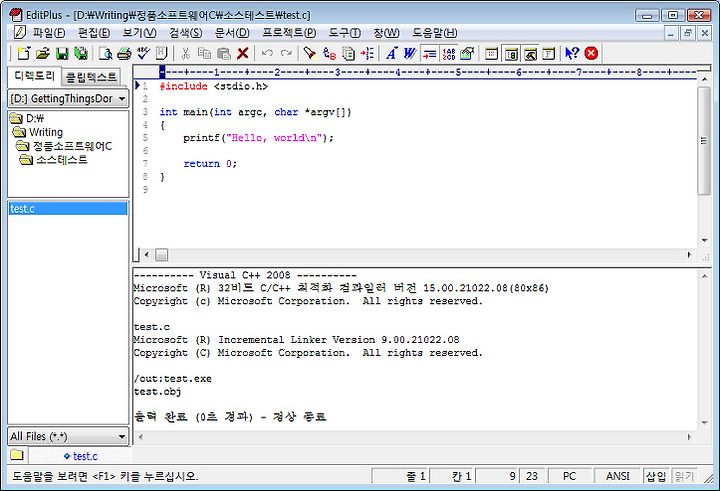Click the Undo arrow icon

click(267, 54)
